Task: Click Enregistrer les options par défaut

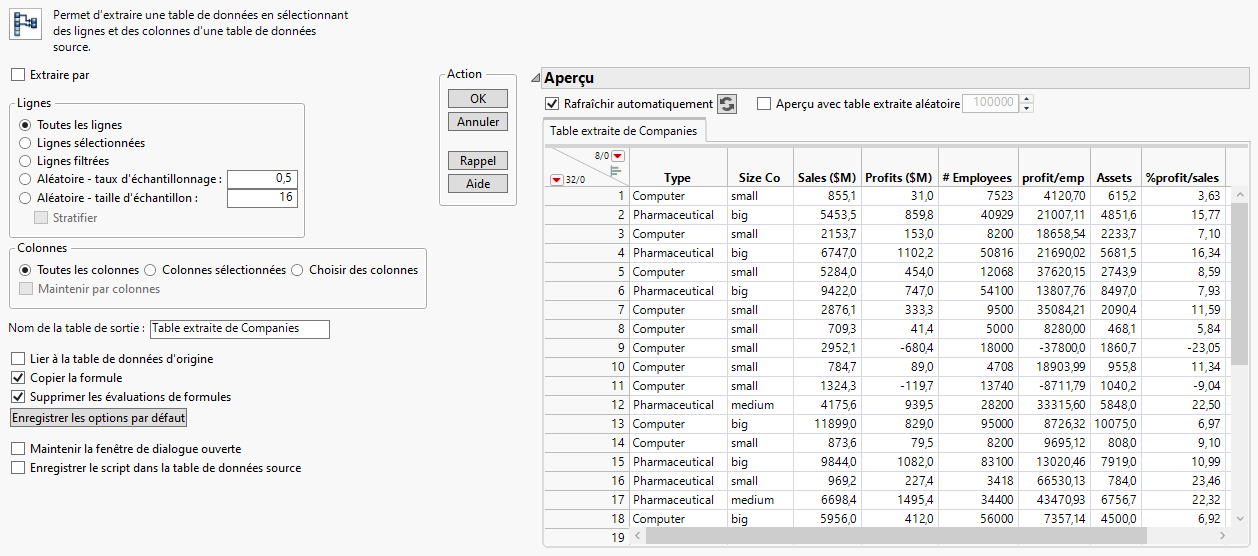Action: point(98,417)
